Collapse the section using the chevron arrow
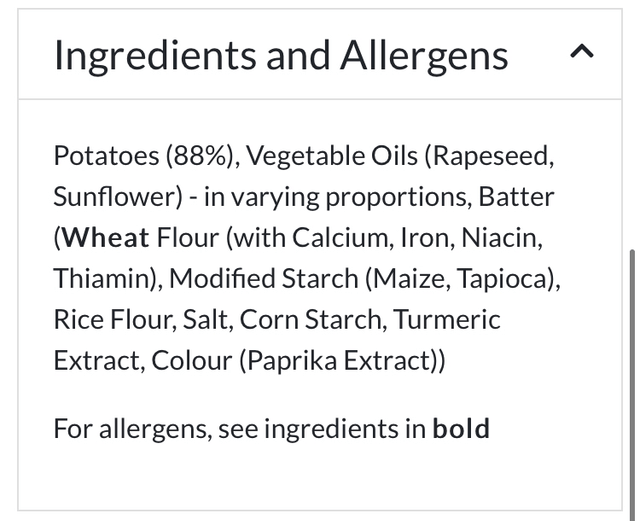This screenshot has height=521, width=640. click(x=581, y=53)
